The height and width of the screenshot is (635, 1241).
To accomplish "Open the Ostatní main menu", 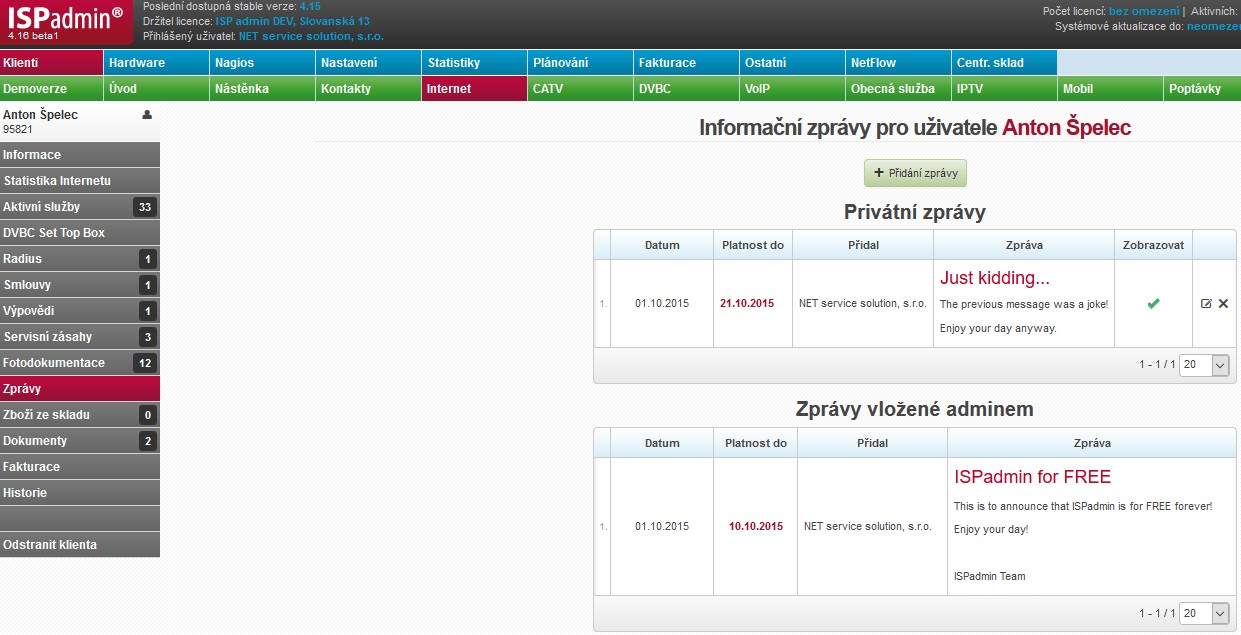I will click(x=793, y=62).
